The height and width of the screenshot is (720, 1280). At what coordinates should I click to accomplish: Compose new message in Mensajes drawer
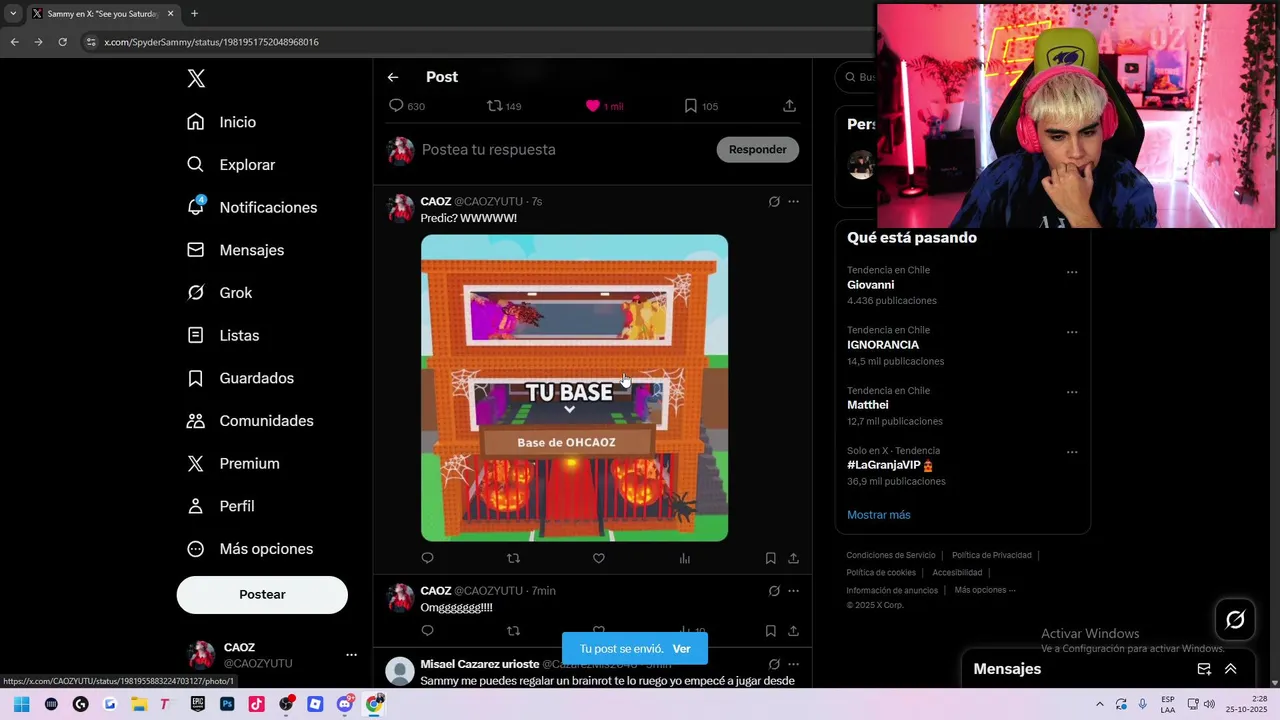(1204, 669)
